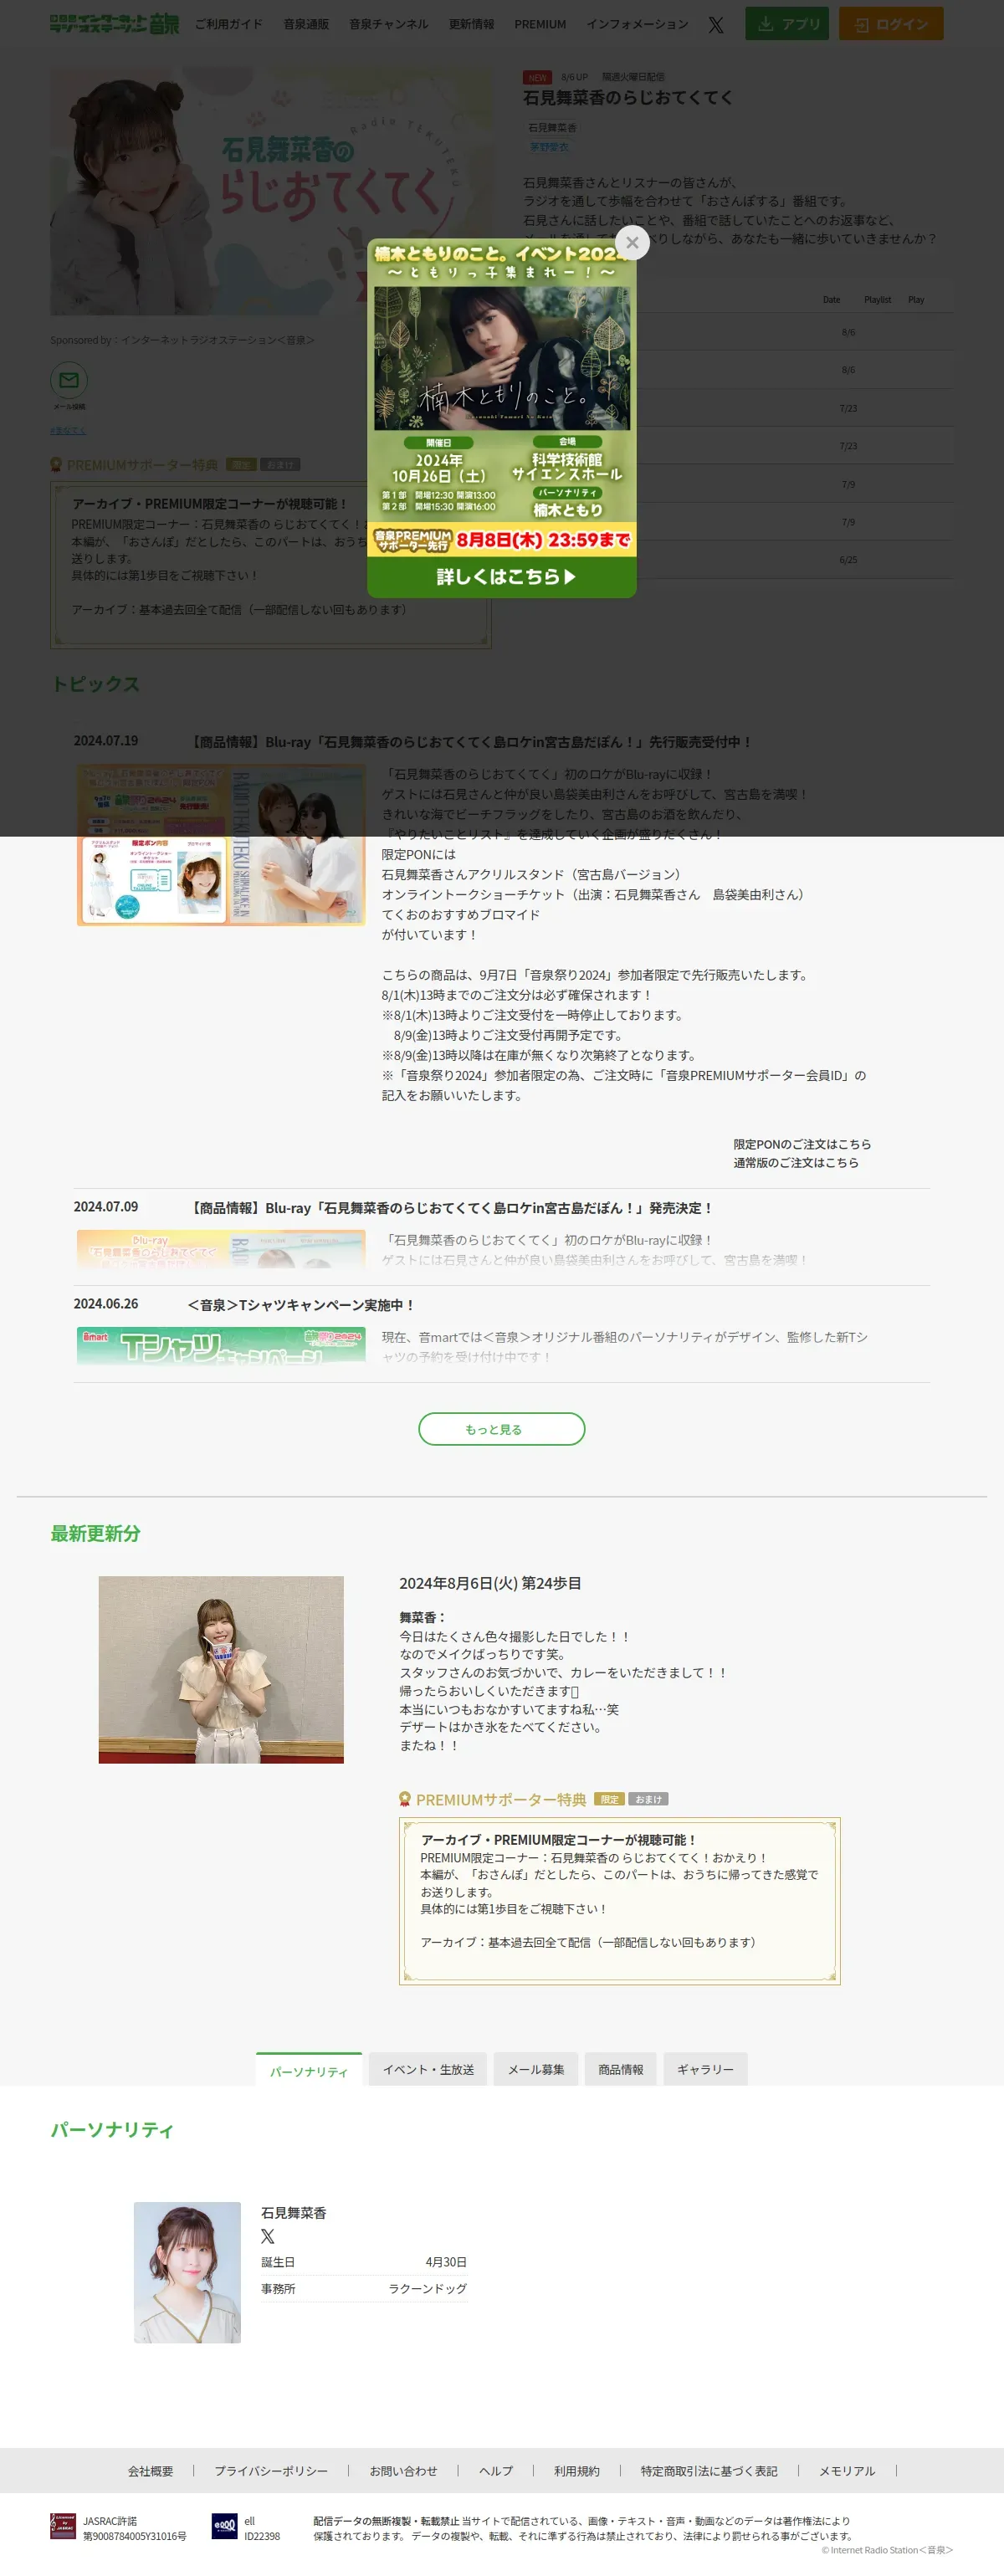
Task: Open the Blu-ray 限定PON product thumbnail
Action: [x=221, y=845]
